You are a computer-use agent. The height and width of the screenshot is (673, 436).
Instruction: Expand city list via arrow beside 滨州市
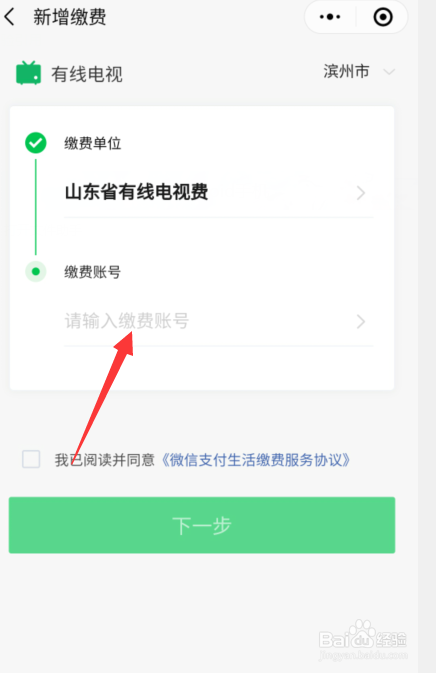point(389,72)
